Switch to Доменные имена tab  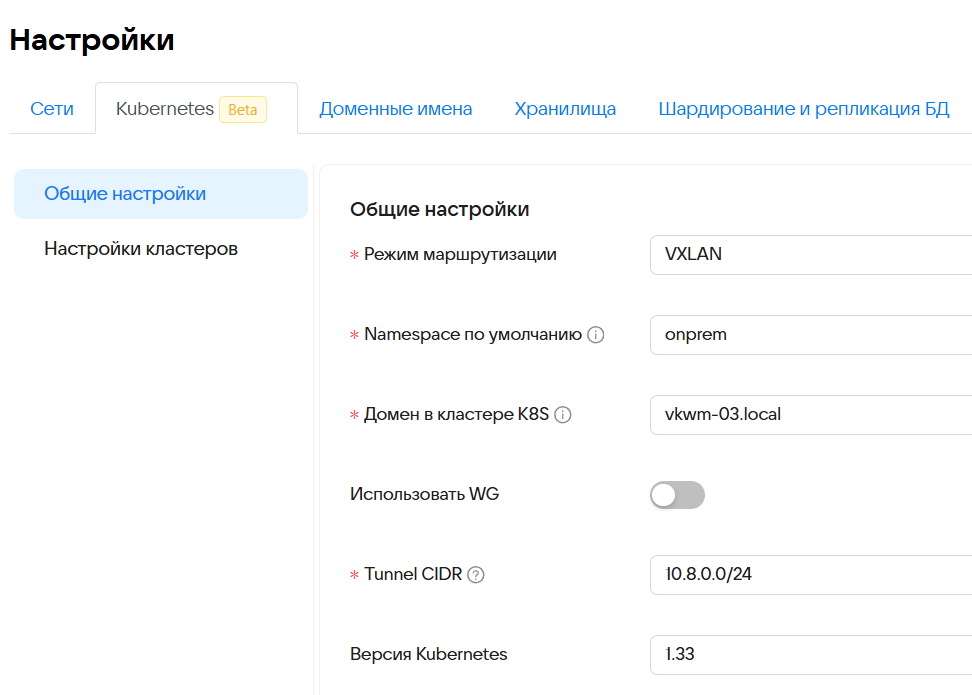[x=395, y=108]
